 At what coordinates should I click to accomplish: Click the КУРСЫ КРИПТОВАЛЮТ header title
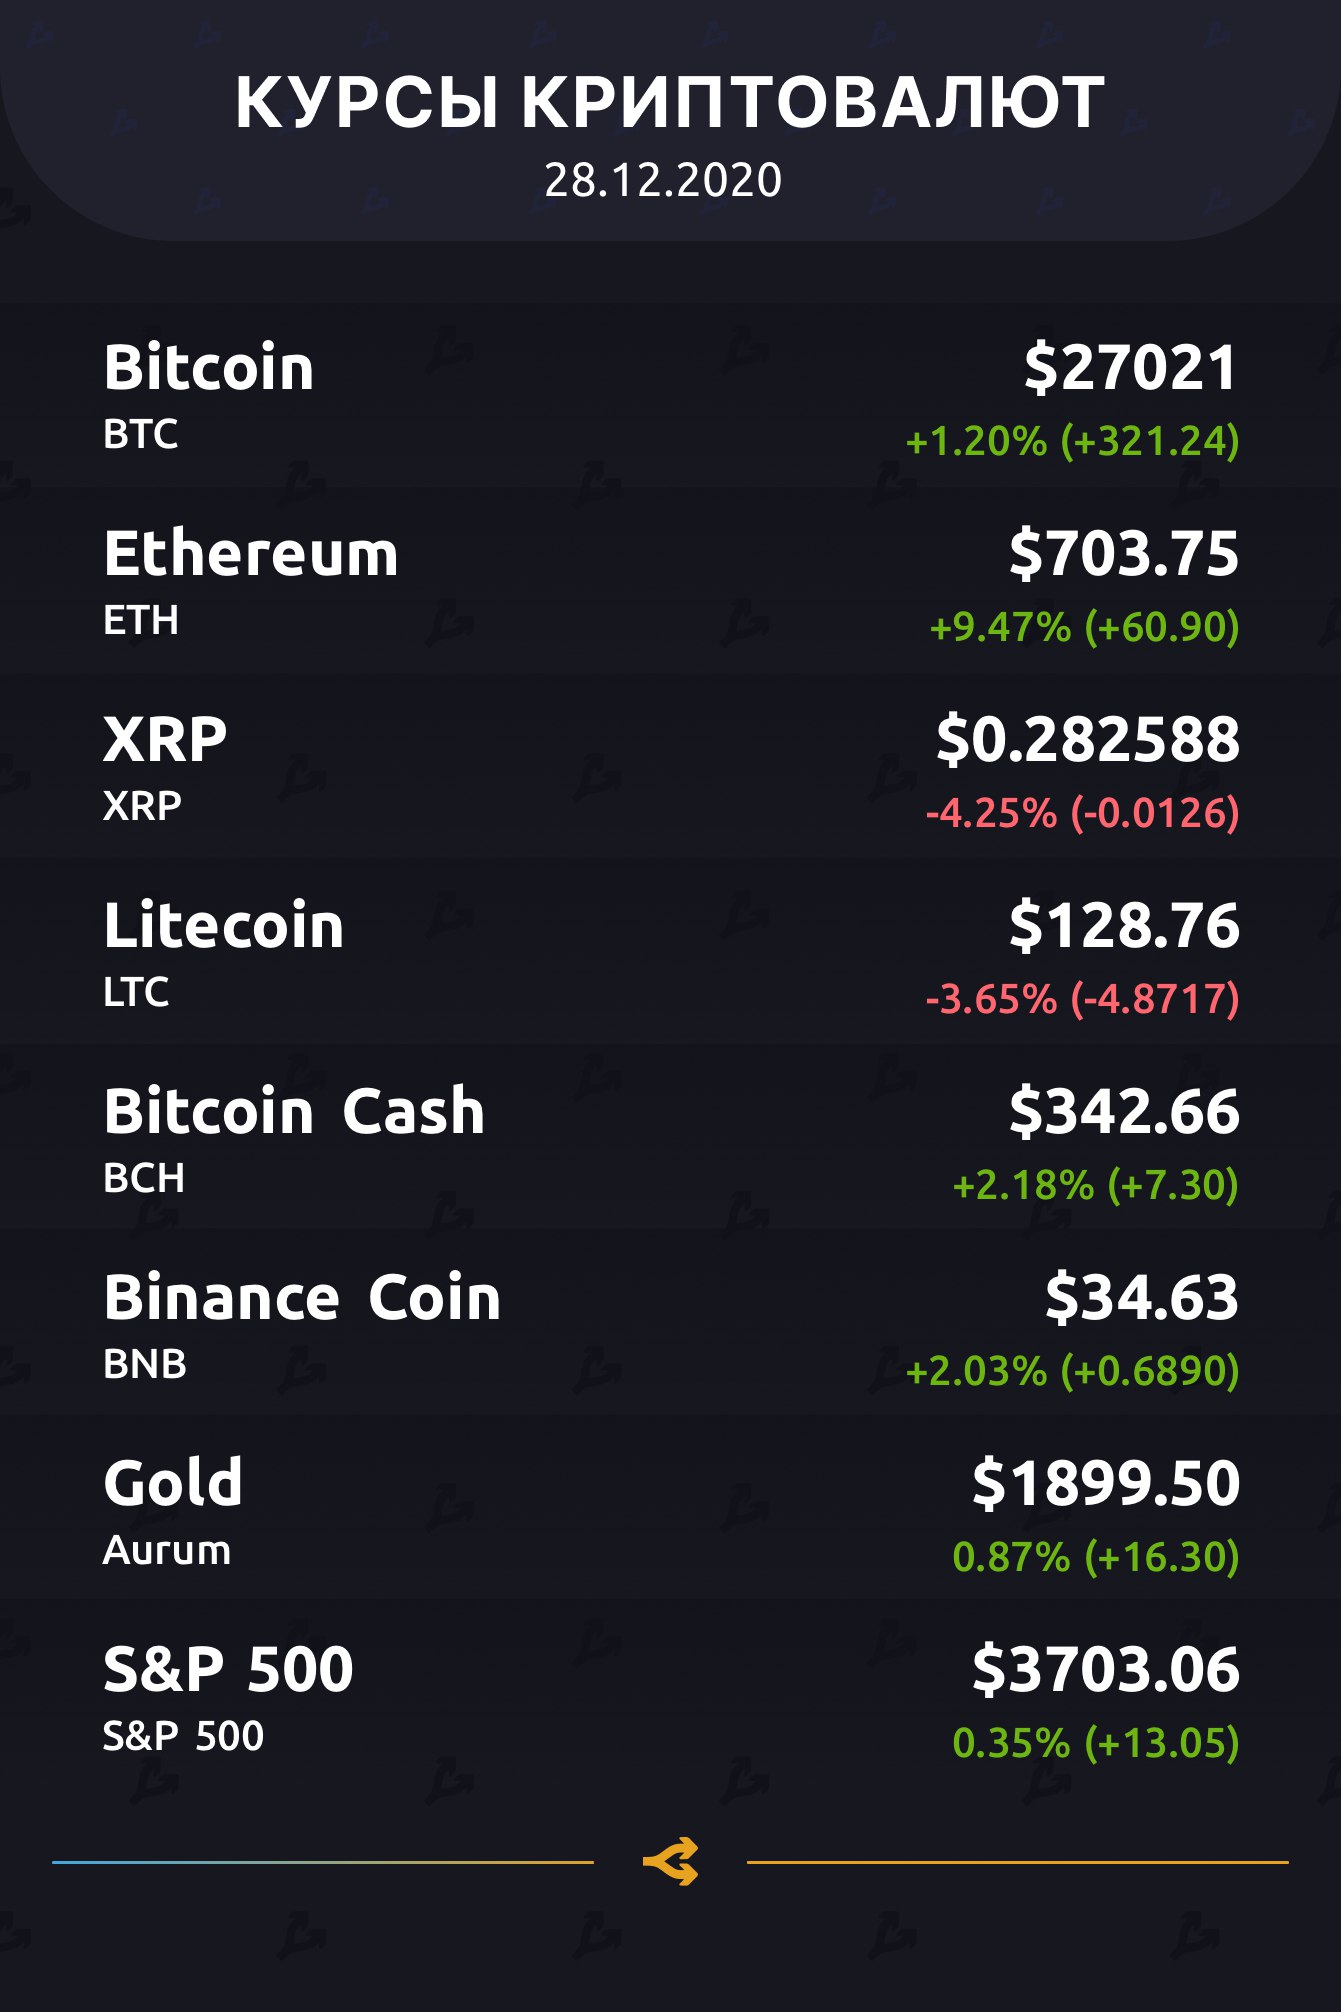click(670, 102)
